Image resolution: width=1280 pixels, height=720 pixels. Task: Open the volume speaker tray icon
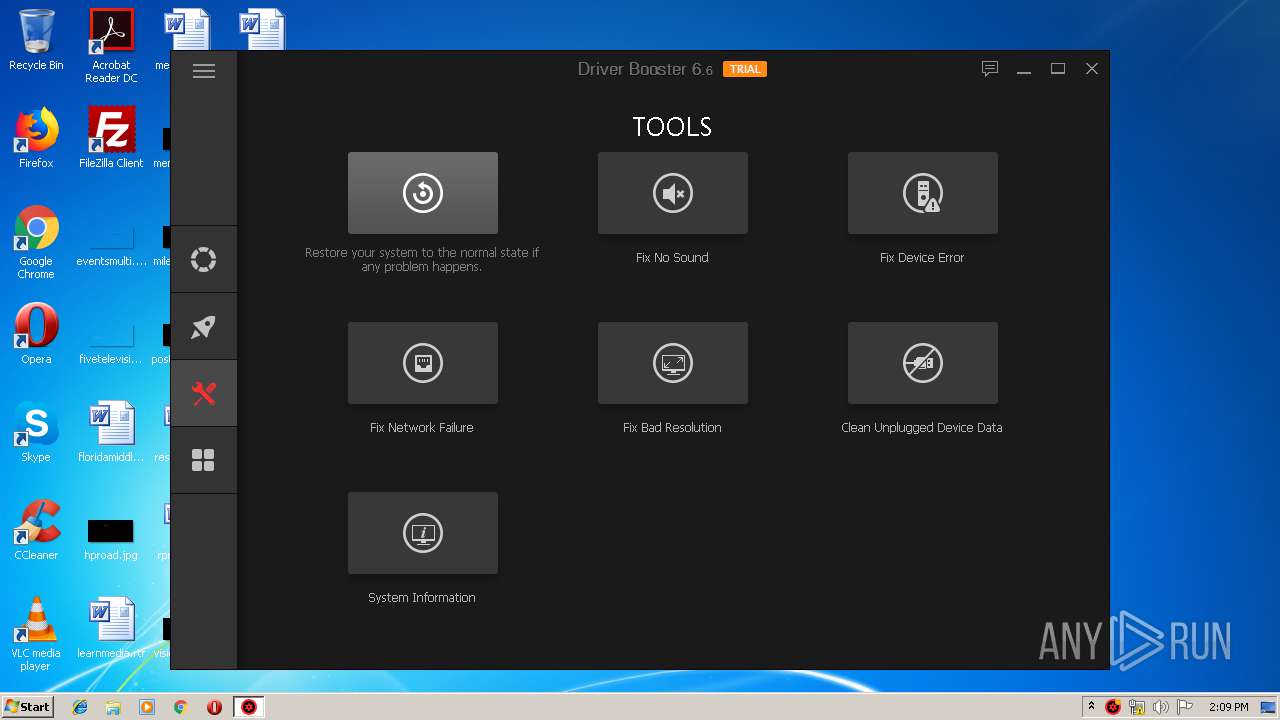click(1160, 707)
